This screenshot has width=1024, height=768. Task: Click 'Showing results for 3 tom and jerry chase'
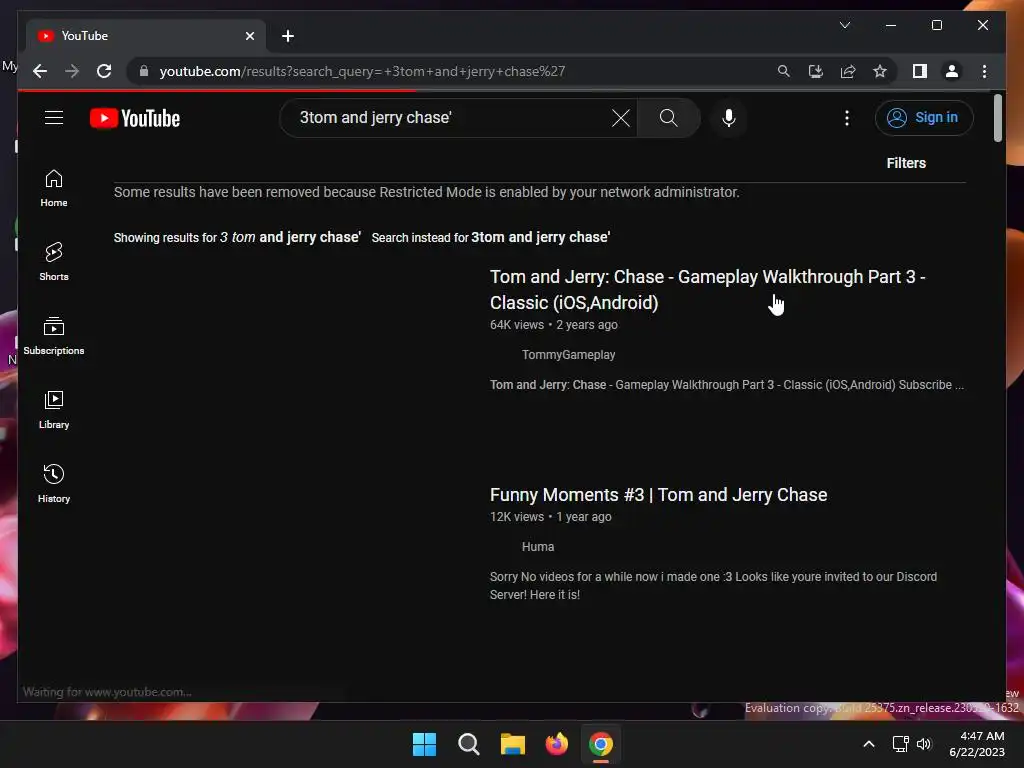tap(237, 238)
